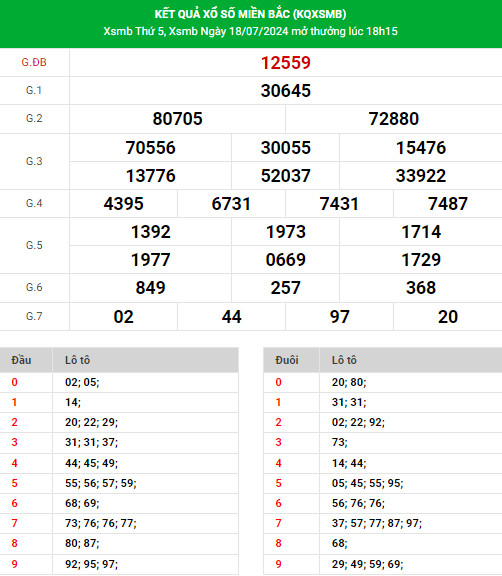The height and width of the screenshot is (576, 502).
Task: Click the G.5 number 1977
Action: coord(151,260)
